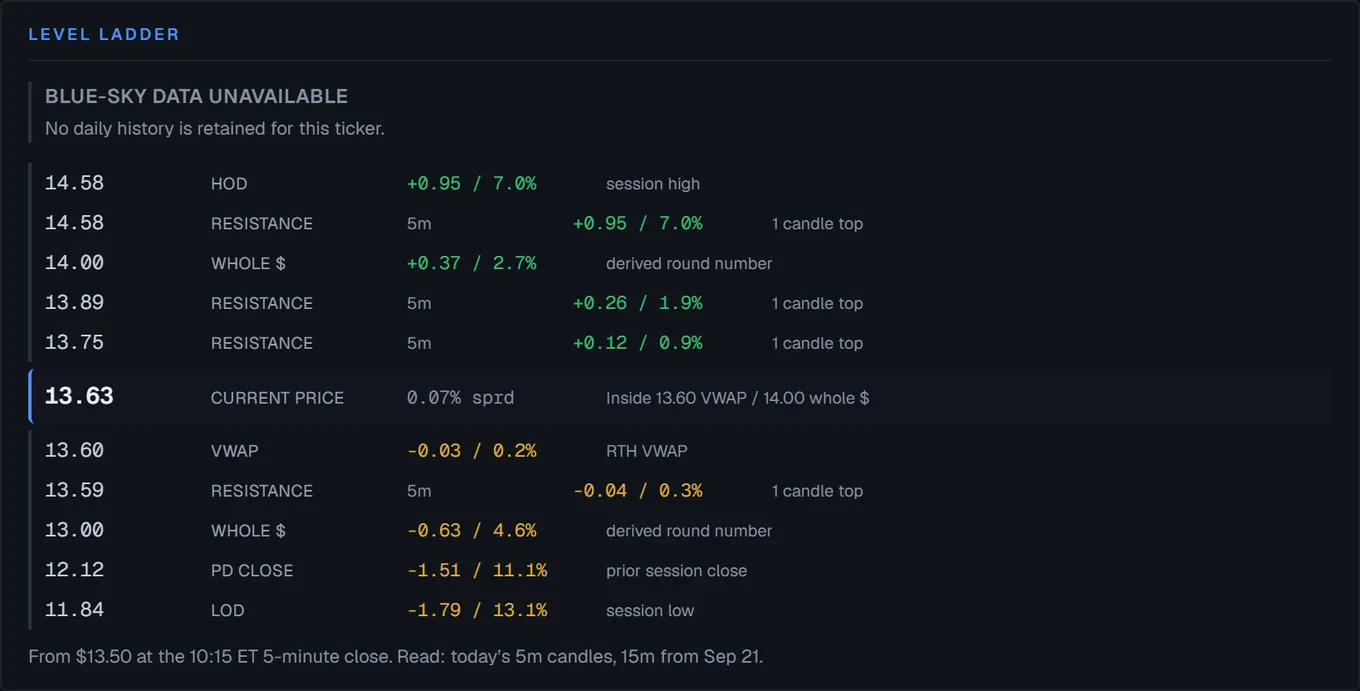The height and width of the screenshot is (691, 1360).
Task: Click 'derived round number' in the 14.00 row
Action: [x=689, y=264]
